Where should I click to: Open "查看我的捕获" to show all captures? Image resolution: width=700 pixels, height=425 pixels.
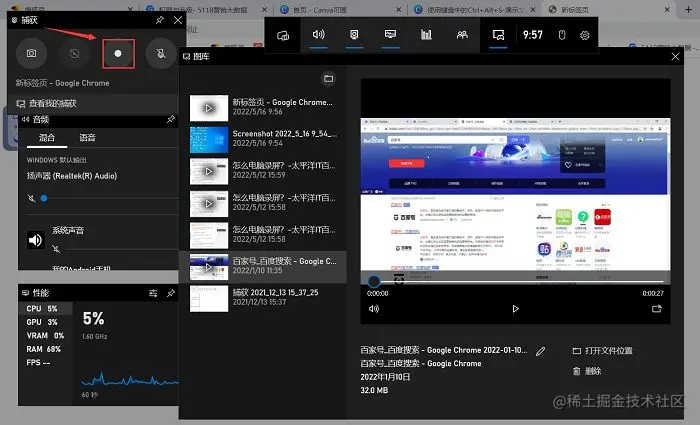click(x=94, y=104)
